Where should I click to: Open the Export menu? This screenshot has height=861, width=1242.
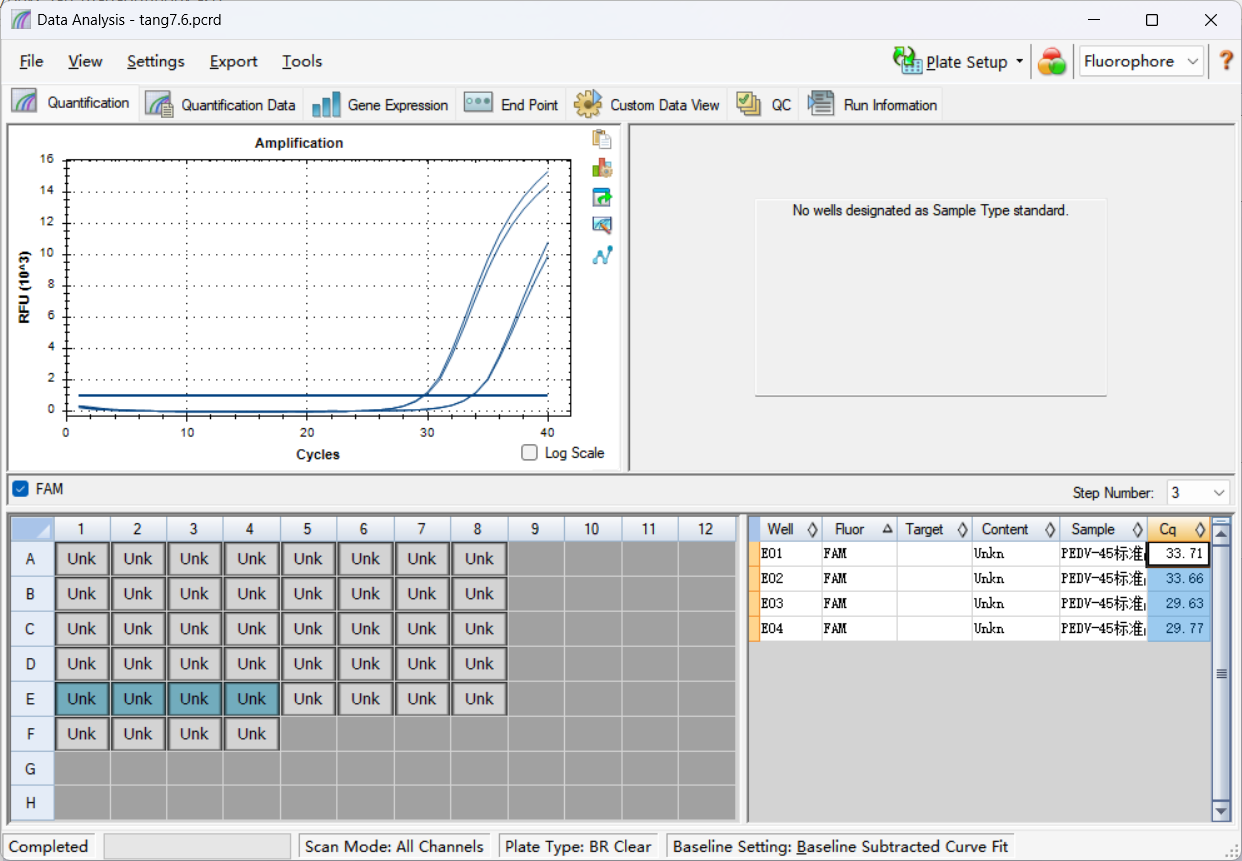click(233, 61)
